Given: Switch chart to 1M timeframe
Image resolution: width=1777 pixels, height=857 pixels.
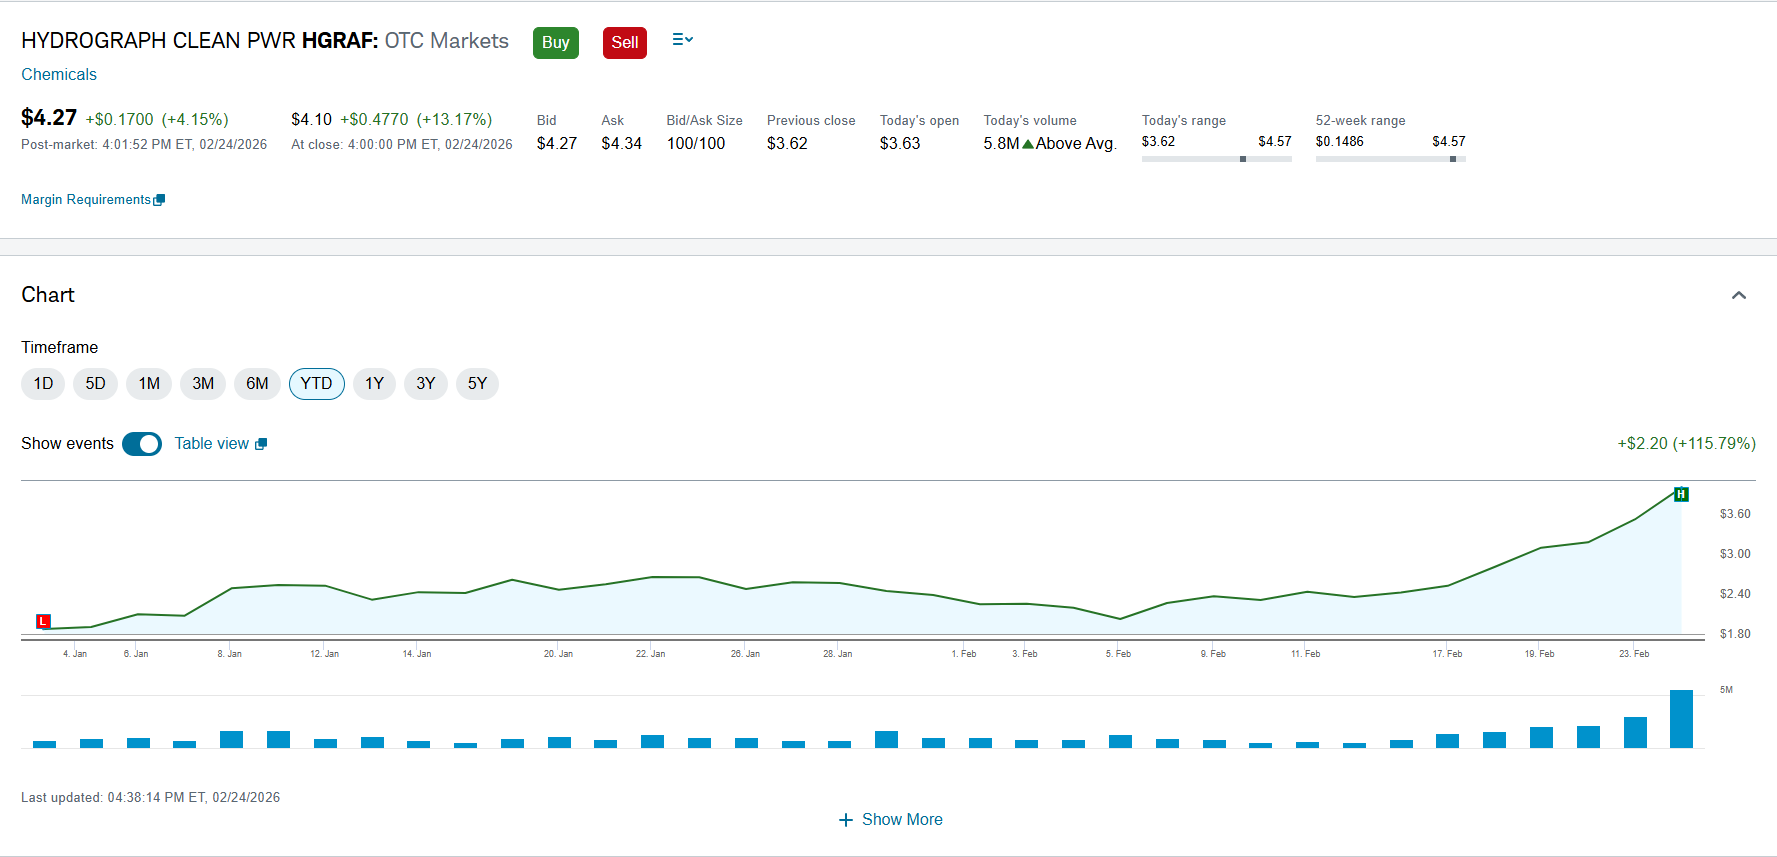Looking at the screenshot, I should pos(149,384).
